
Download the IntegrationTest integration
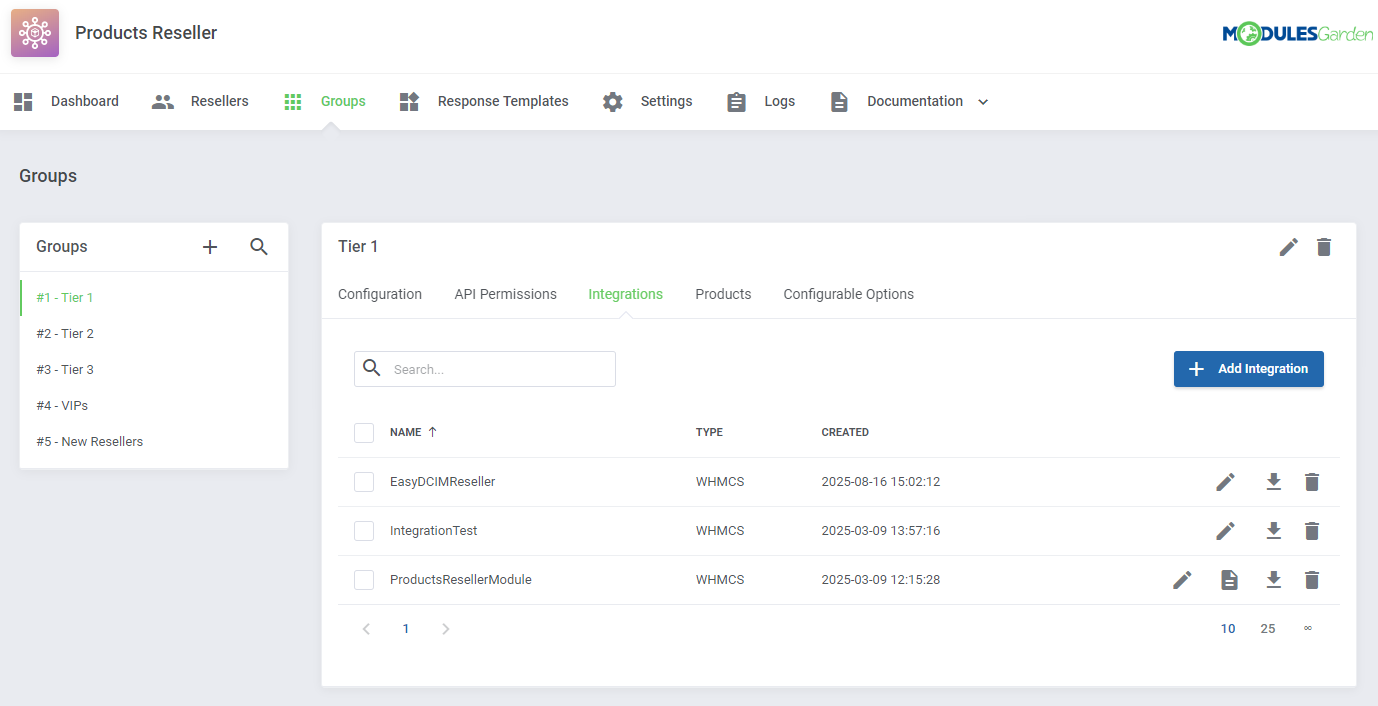coord(1273,530)
